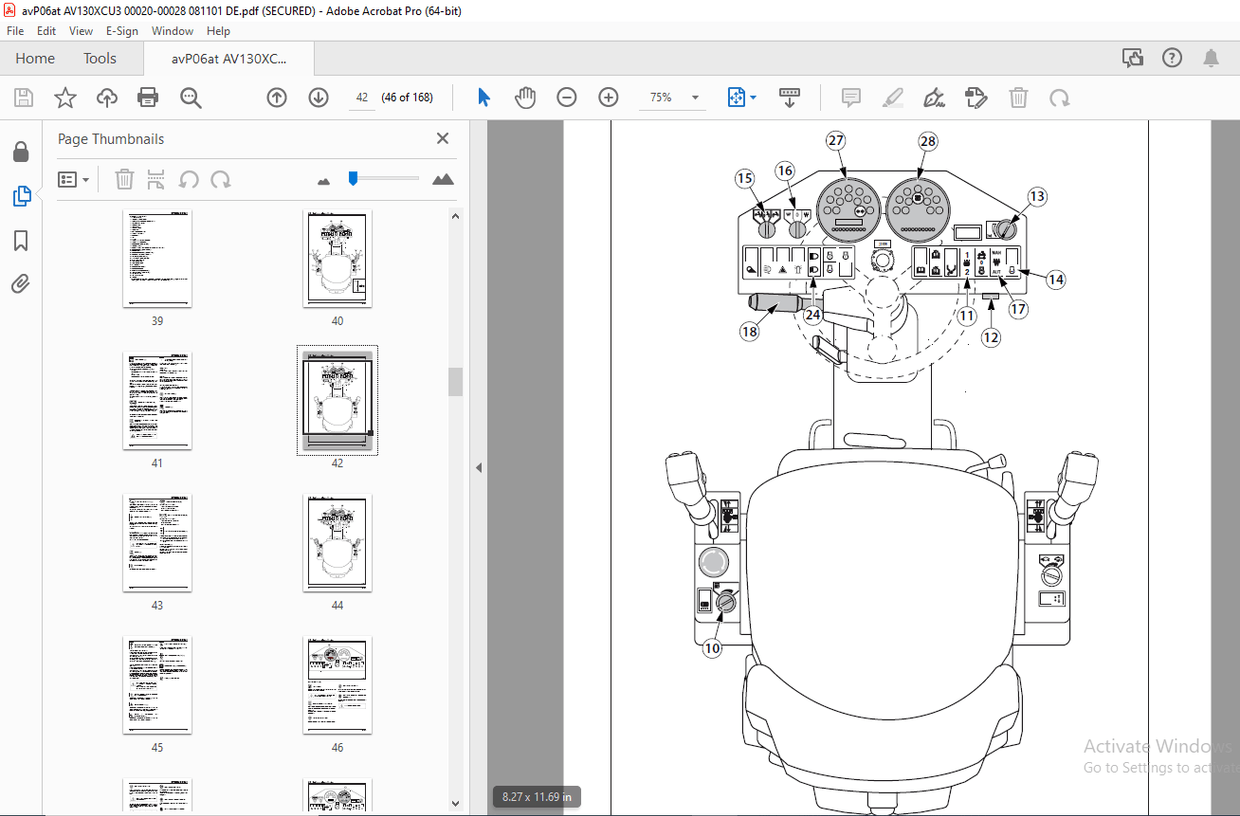Activate the arrow Selection tool
This screenshot has height=816, width=1240.
coord(484,97)
